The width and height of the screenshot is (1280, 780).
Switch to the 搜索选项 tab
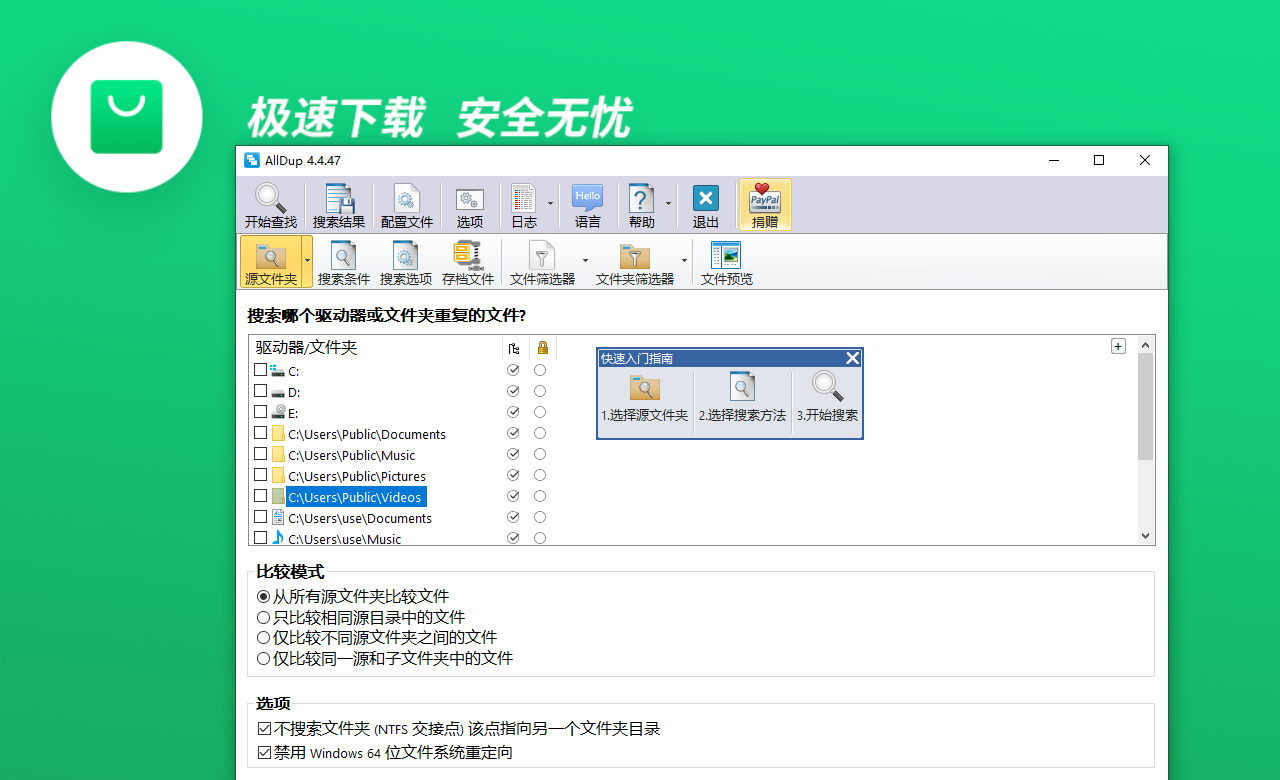(406, 261)
